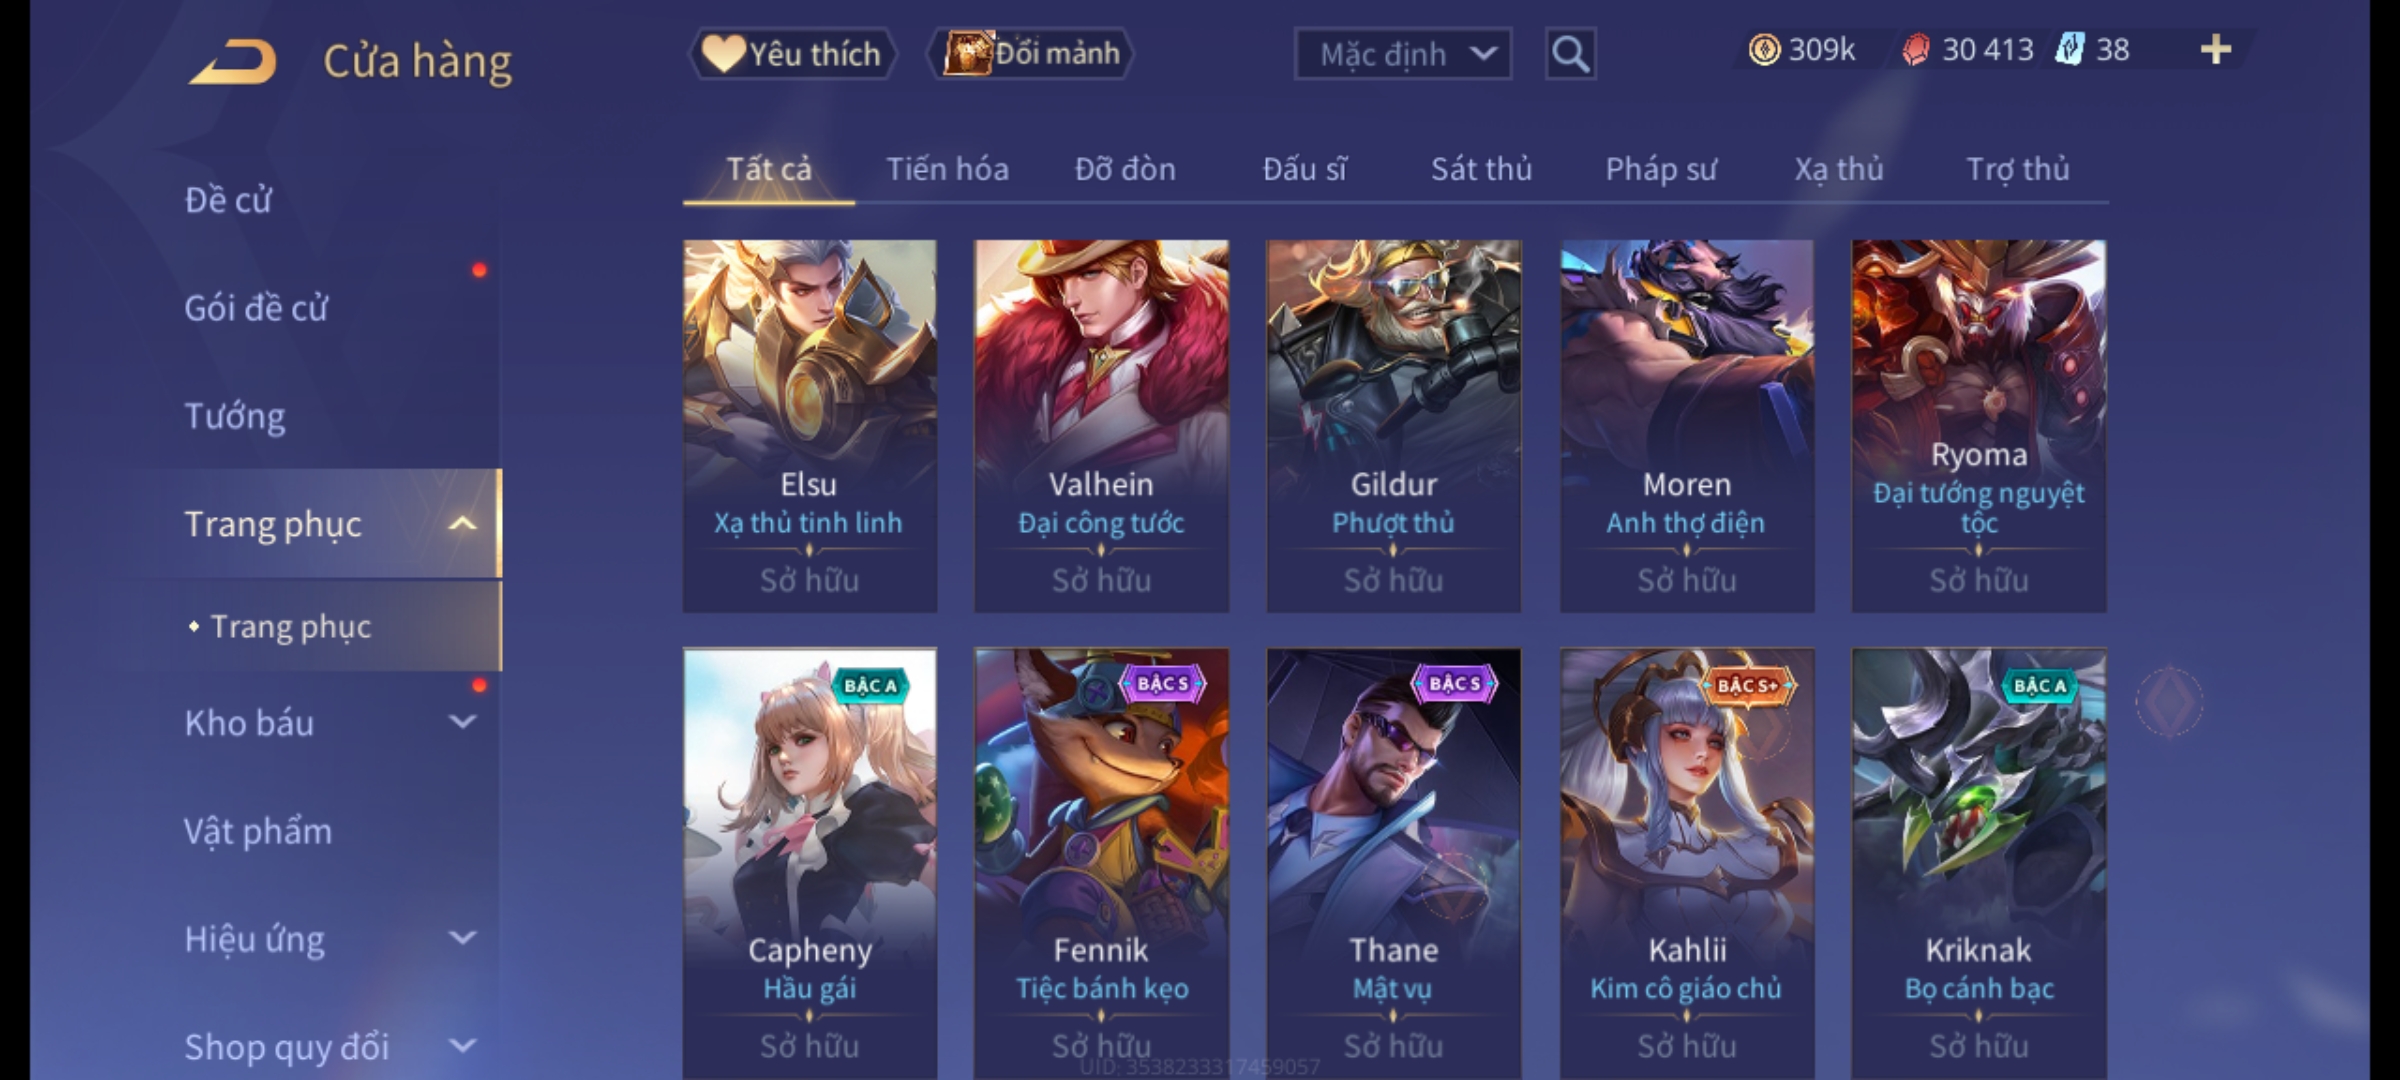Image resolution: width=2400 pixels, height=1080 pixels.
Task: Open Gói đề cử in sidebar
Action: point(256,307)
